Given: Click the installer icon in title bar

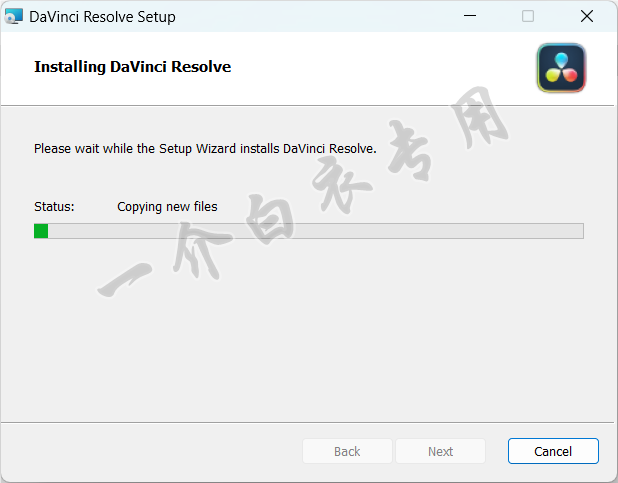Looking at the screenshot, I should (13, 17).
